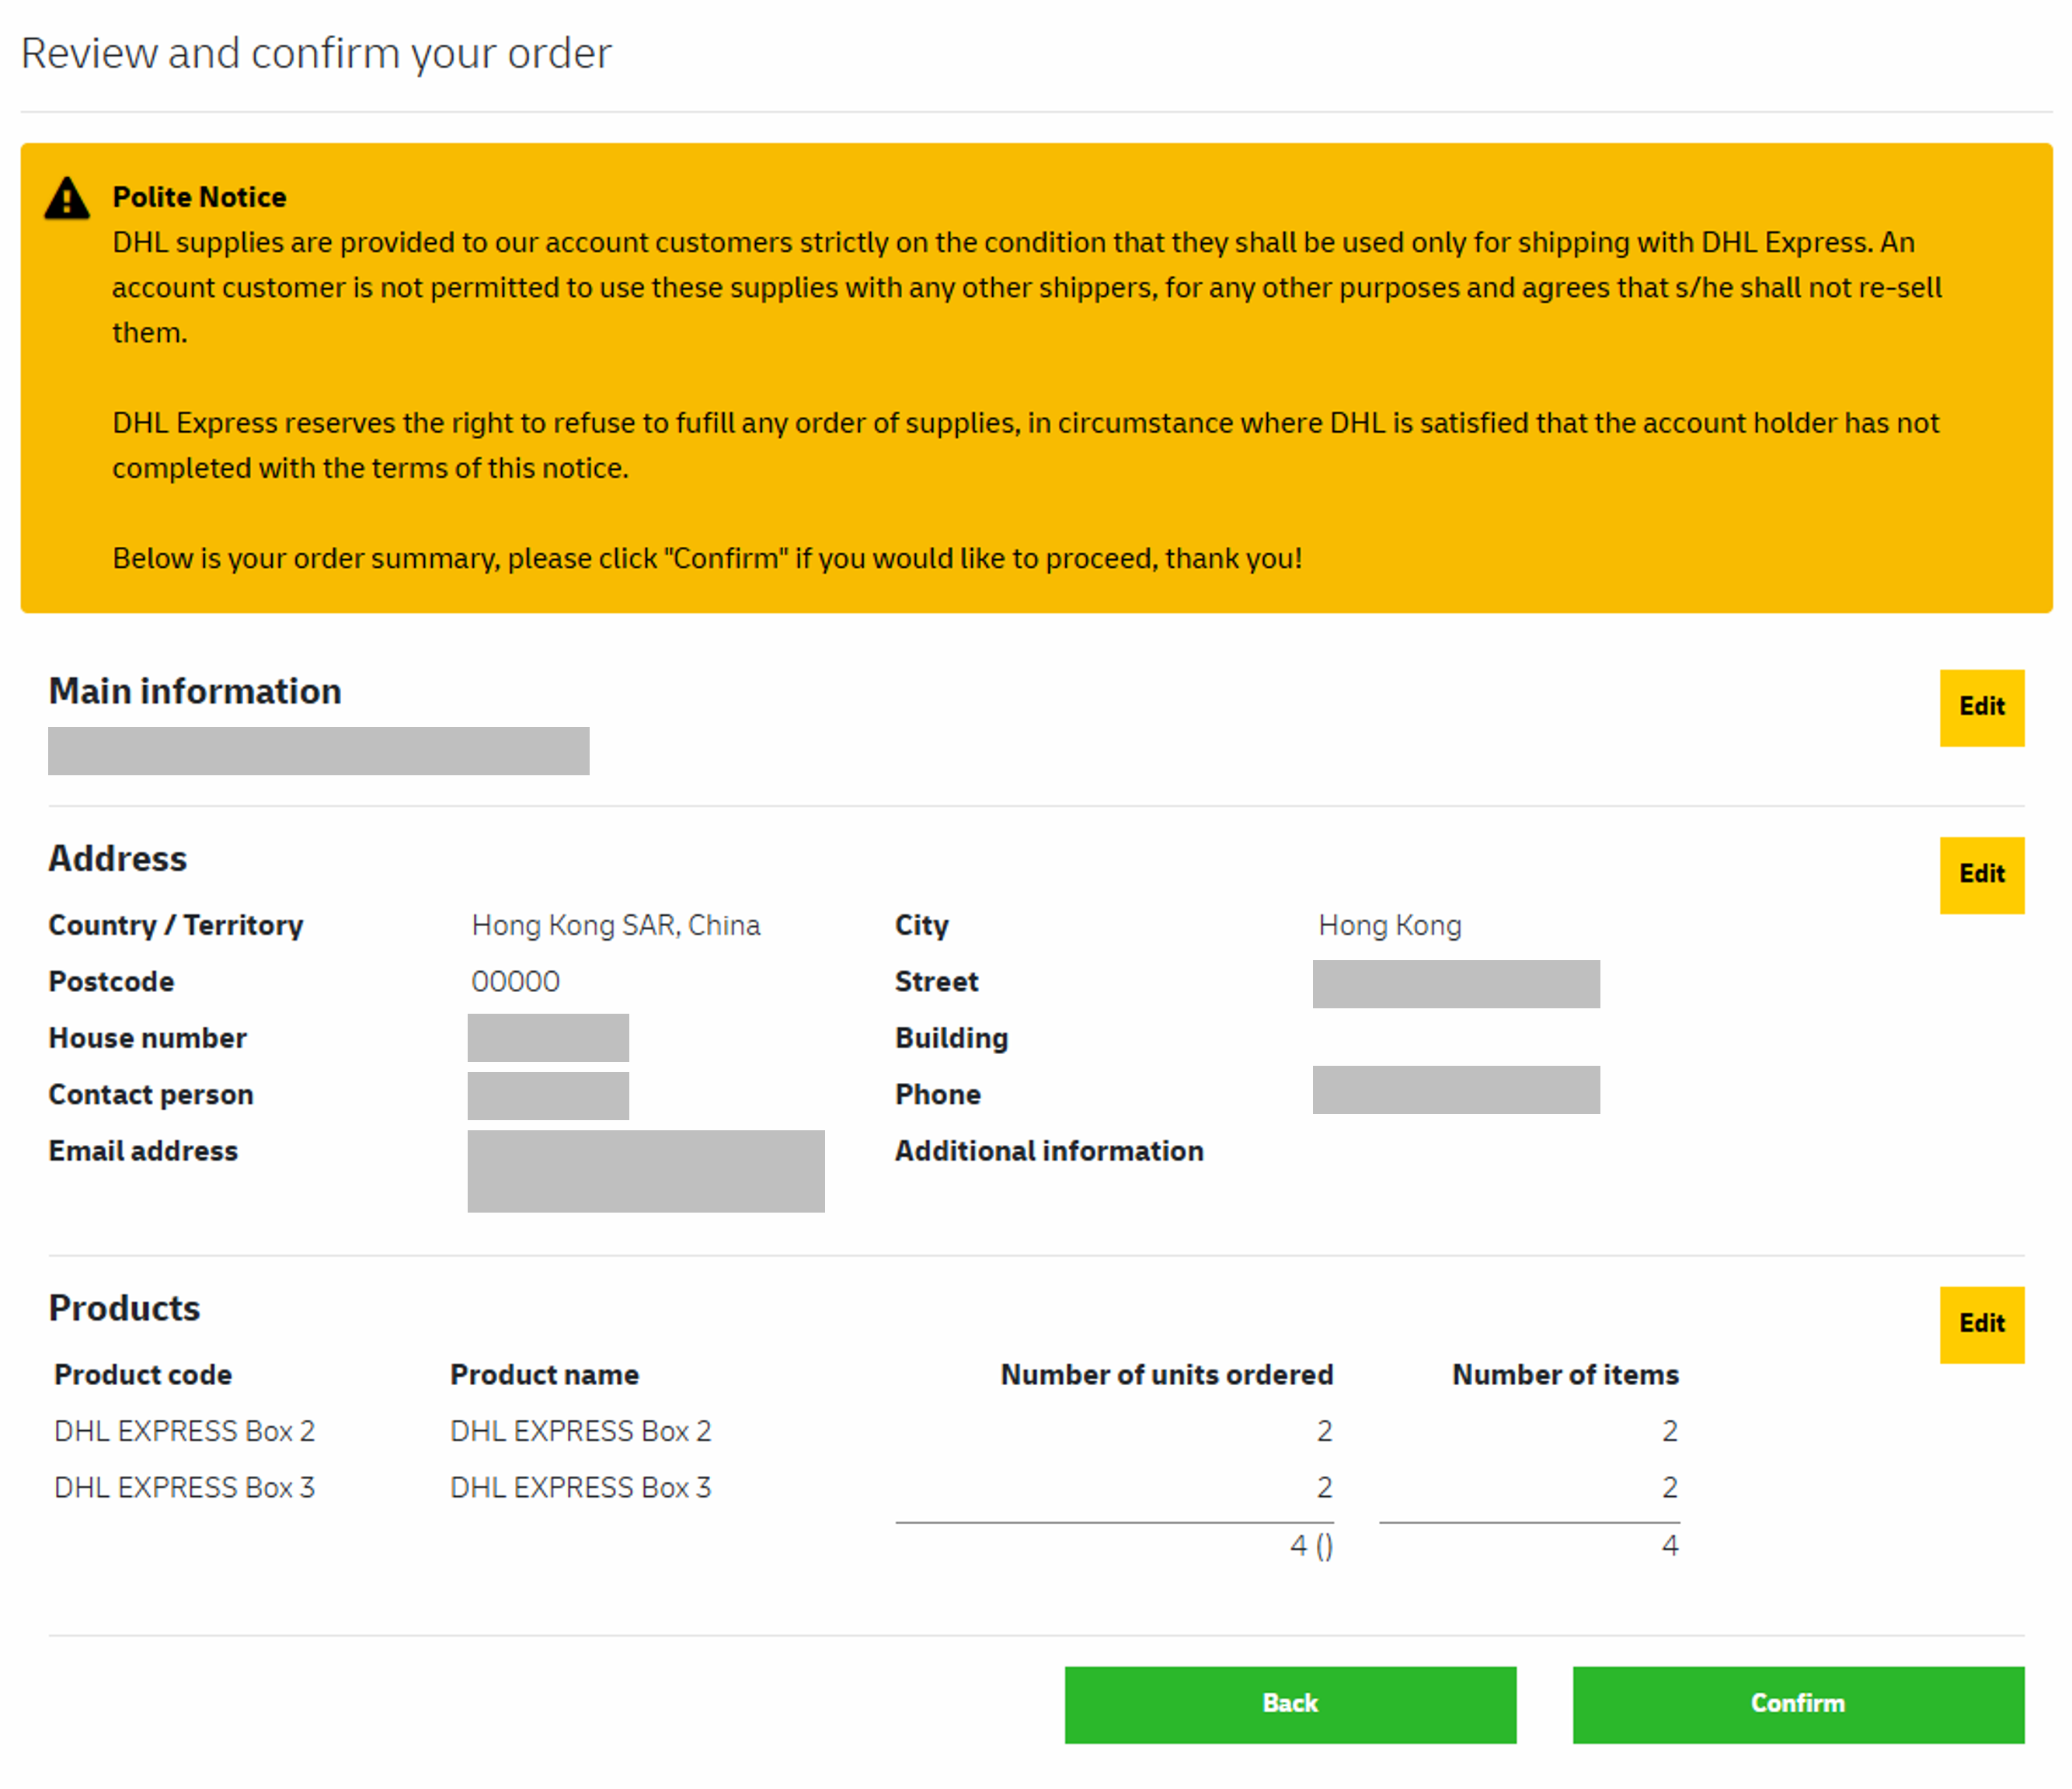
Task: Click the warning triangle icon
Action: pyautogui.click(x=67, y=198)
